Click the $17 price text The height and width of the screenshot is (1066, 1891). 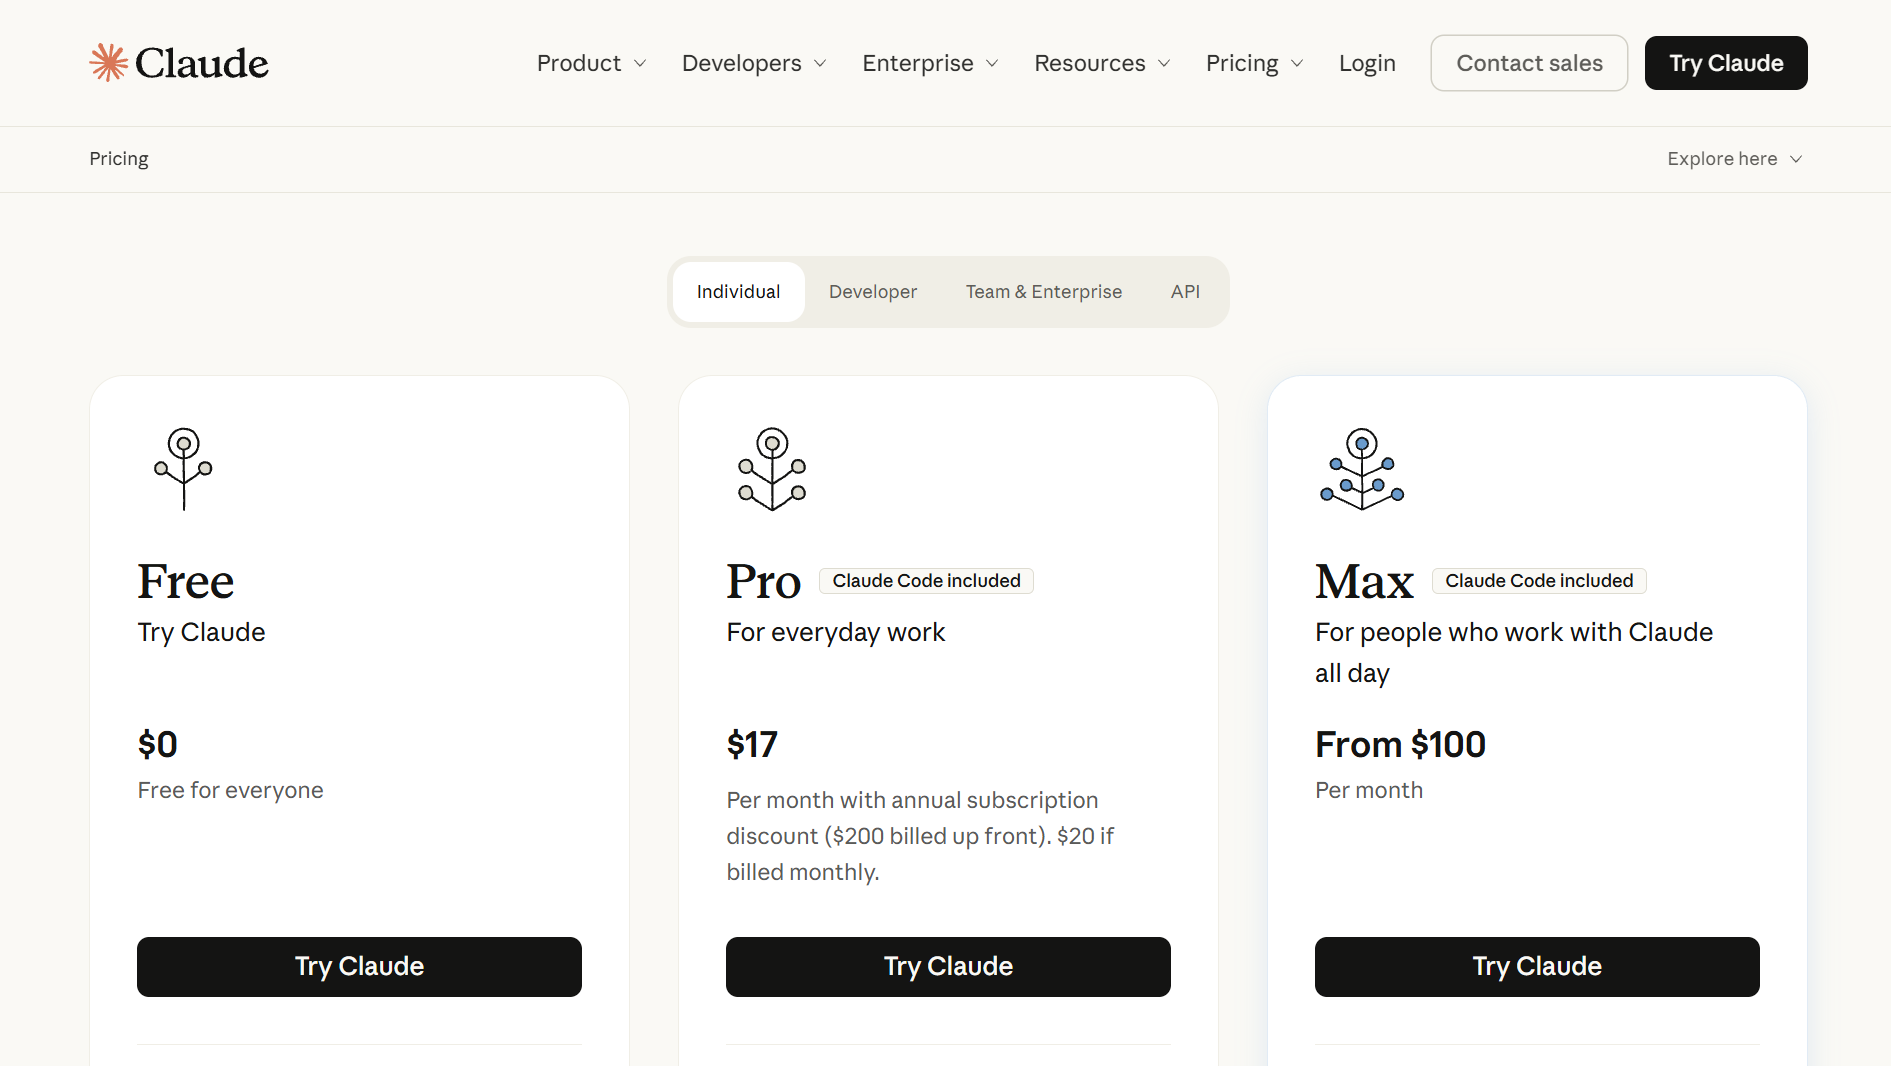coord(752,745)
